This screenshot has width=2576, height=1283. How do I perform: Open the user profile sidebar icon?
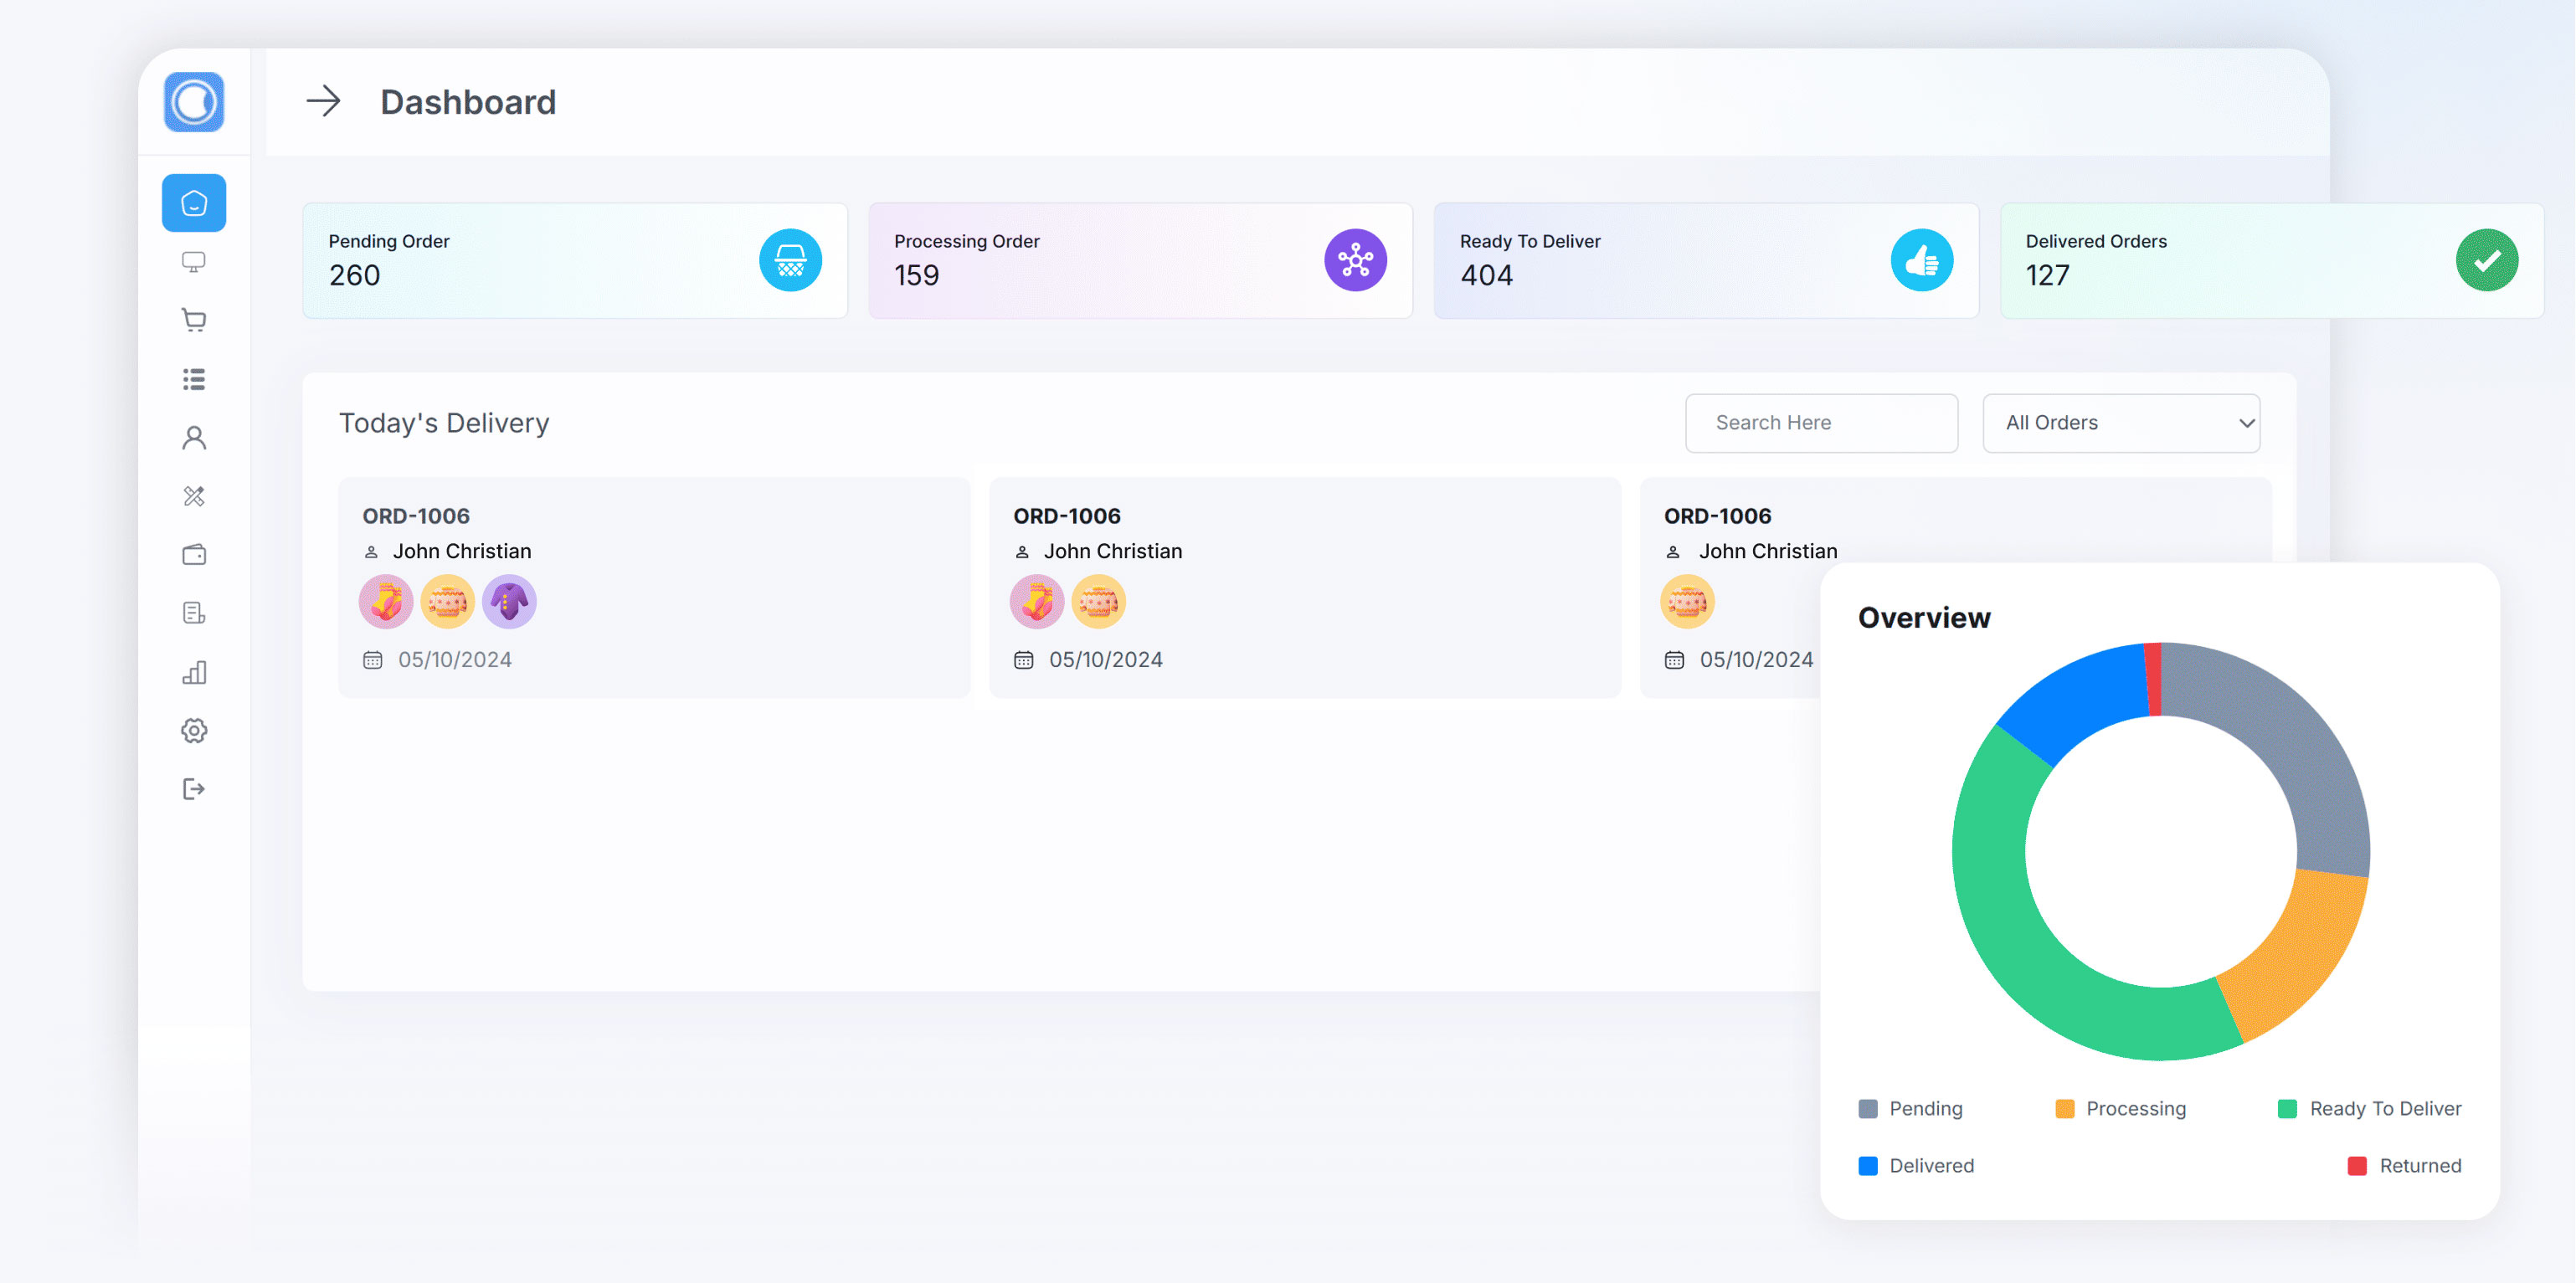click(194, 437)
